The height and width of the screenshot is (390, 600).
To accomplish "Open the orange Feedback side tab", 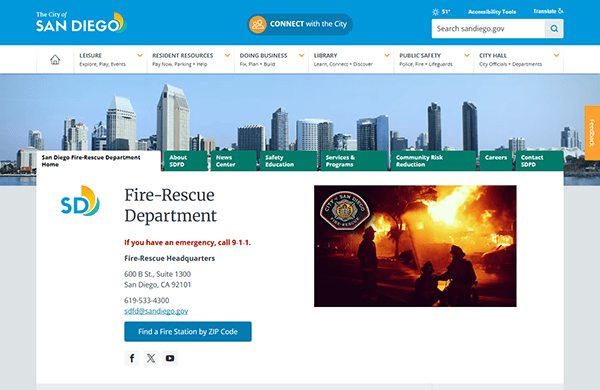I will pyautogui.click(x=592, y=133).
